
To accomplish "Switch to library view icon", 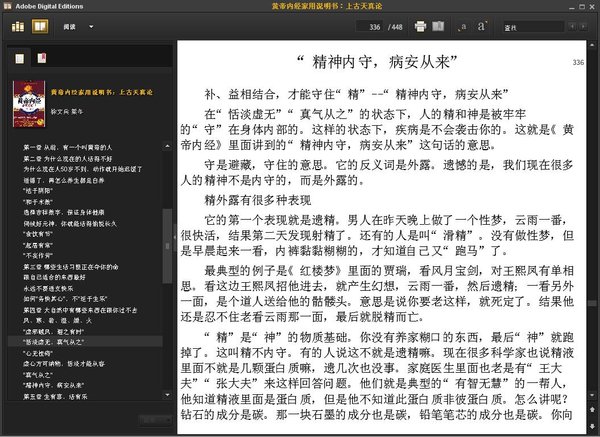I will 19,25.
